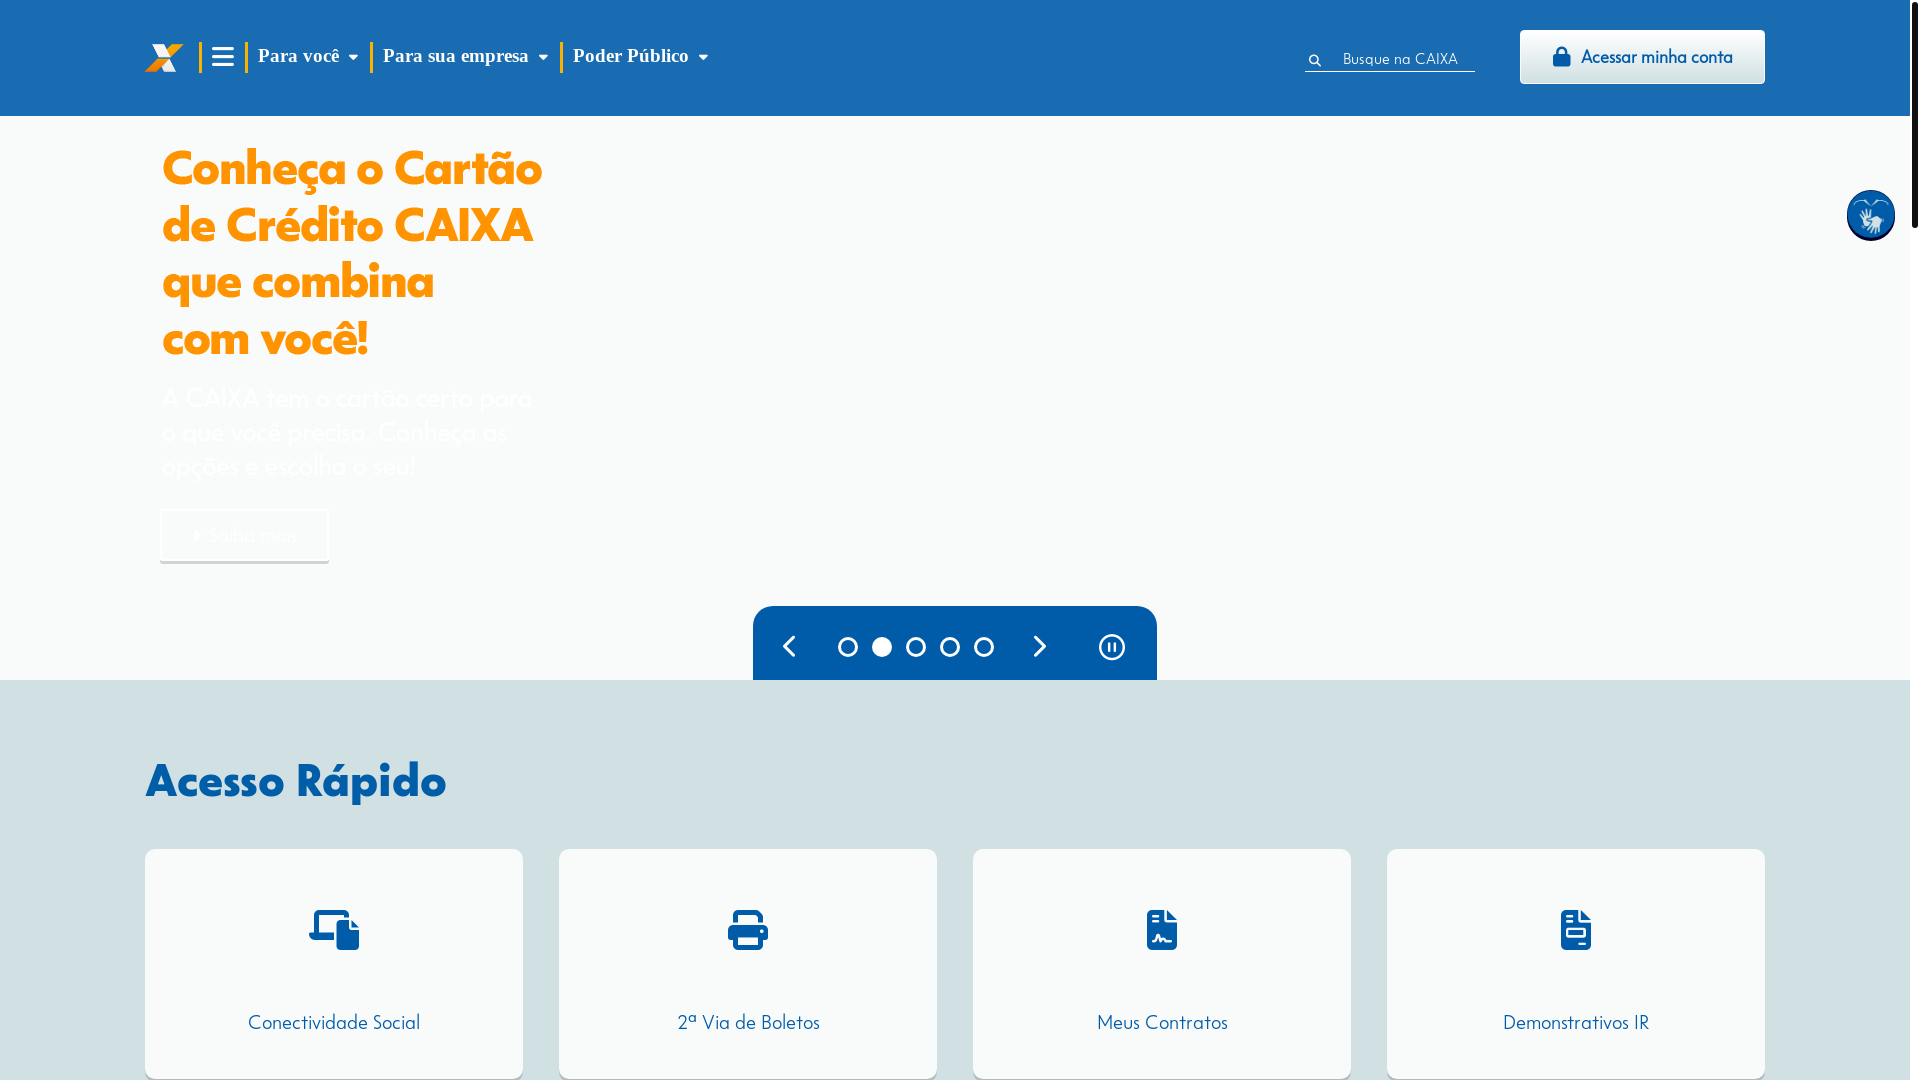Select the second carousel slide dot

pos(882,647)
